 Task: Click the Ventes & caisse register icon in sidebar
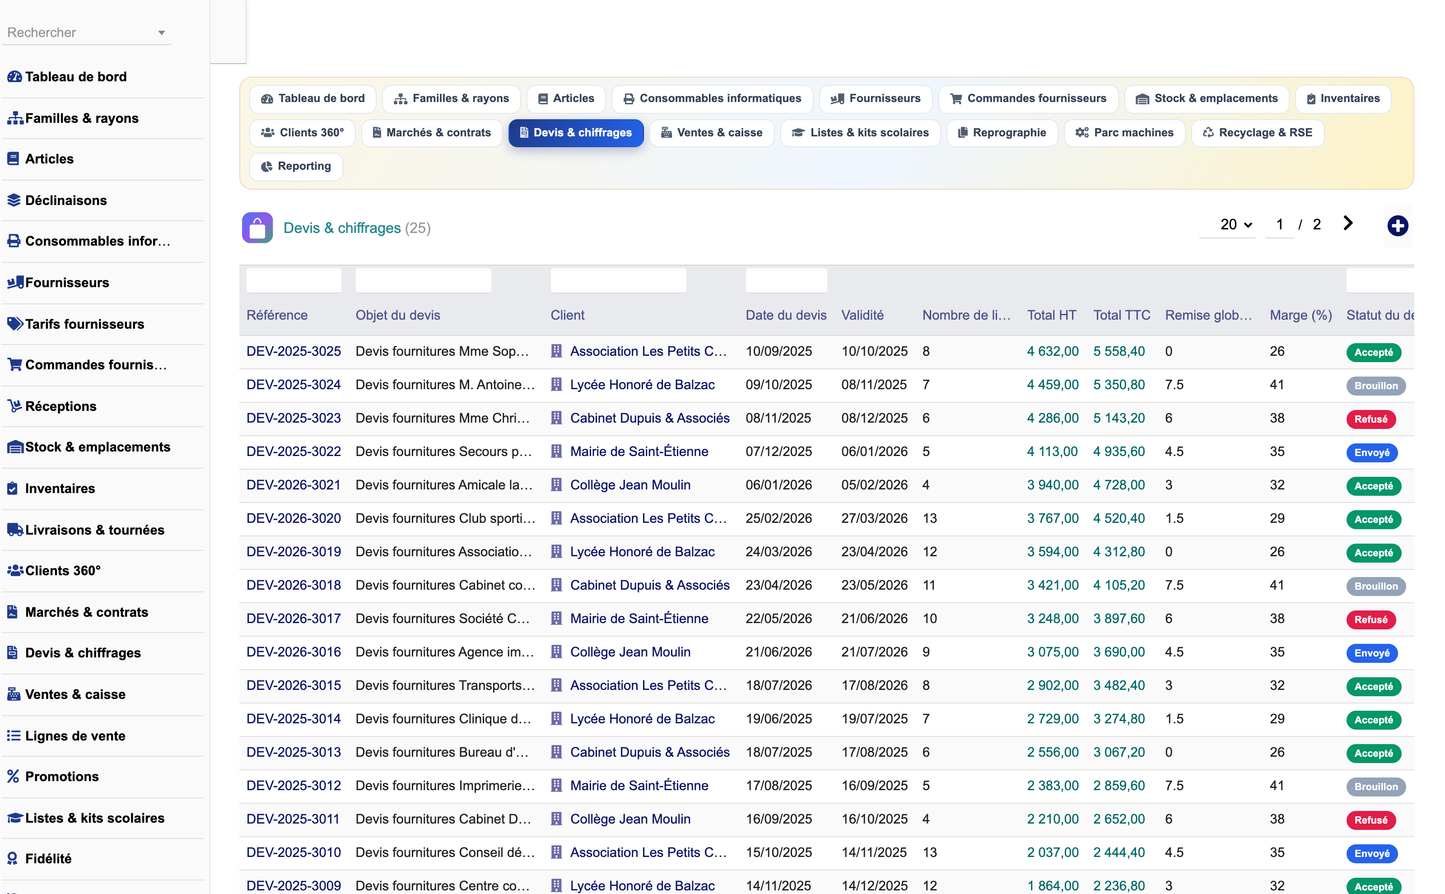coord(14,694)
